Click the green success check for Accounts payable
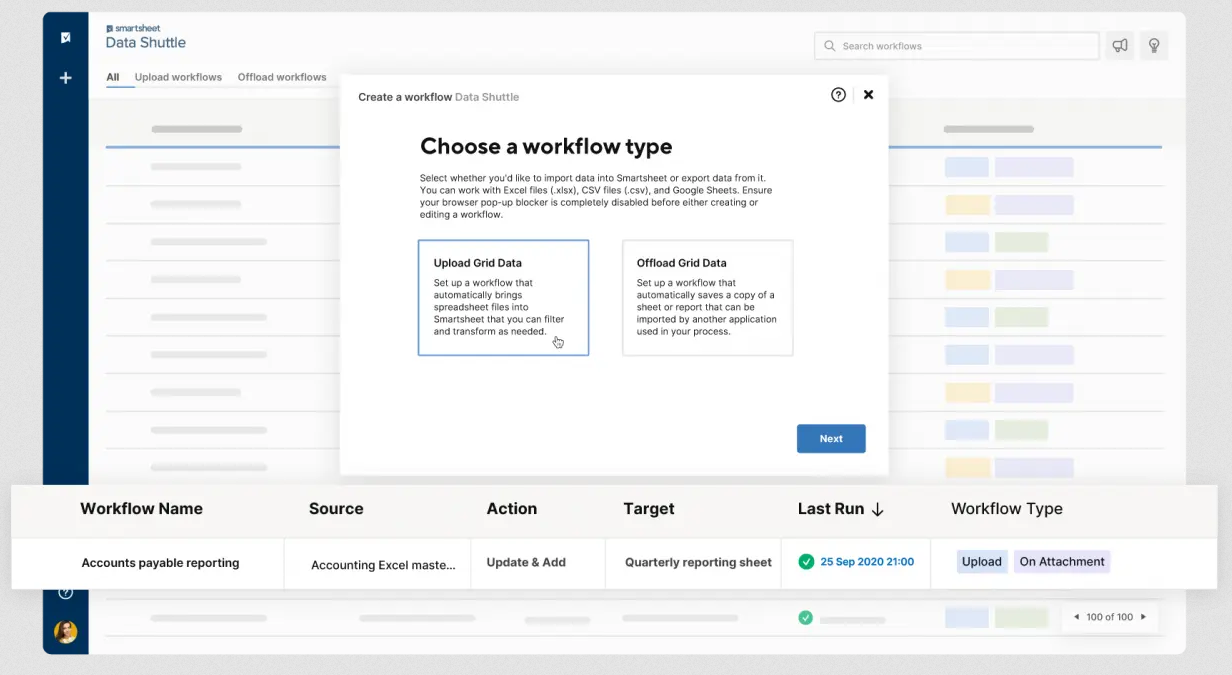Image resolution: width=1232 pixels, height=675 pixels. tap(806, 562)
